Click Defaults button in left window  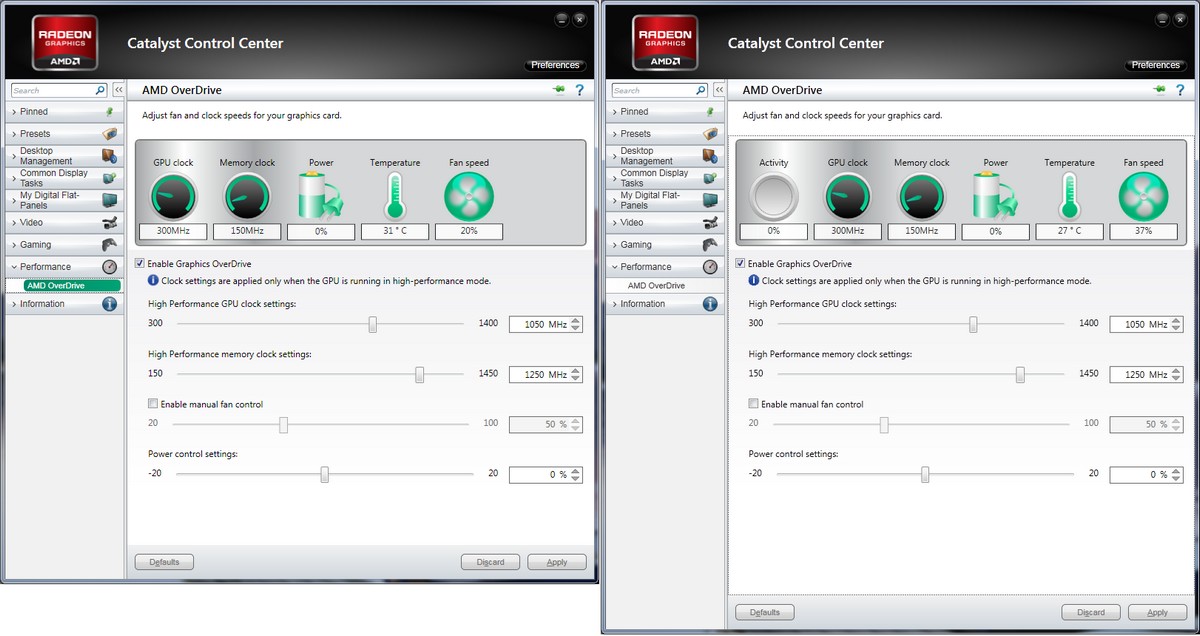(164, 562)
